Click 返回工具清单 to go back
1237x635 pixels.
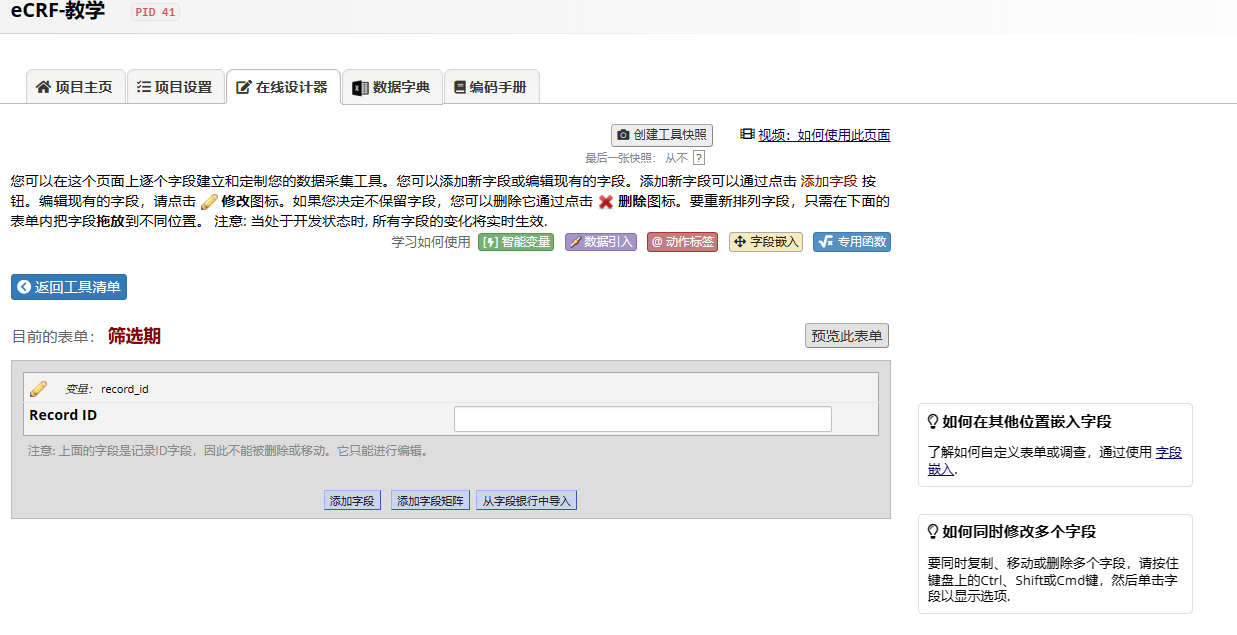[x=70, y=287]
